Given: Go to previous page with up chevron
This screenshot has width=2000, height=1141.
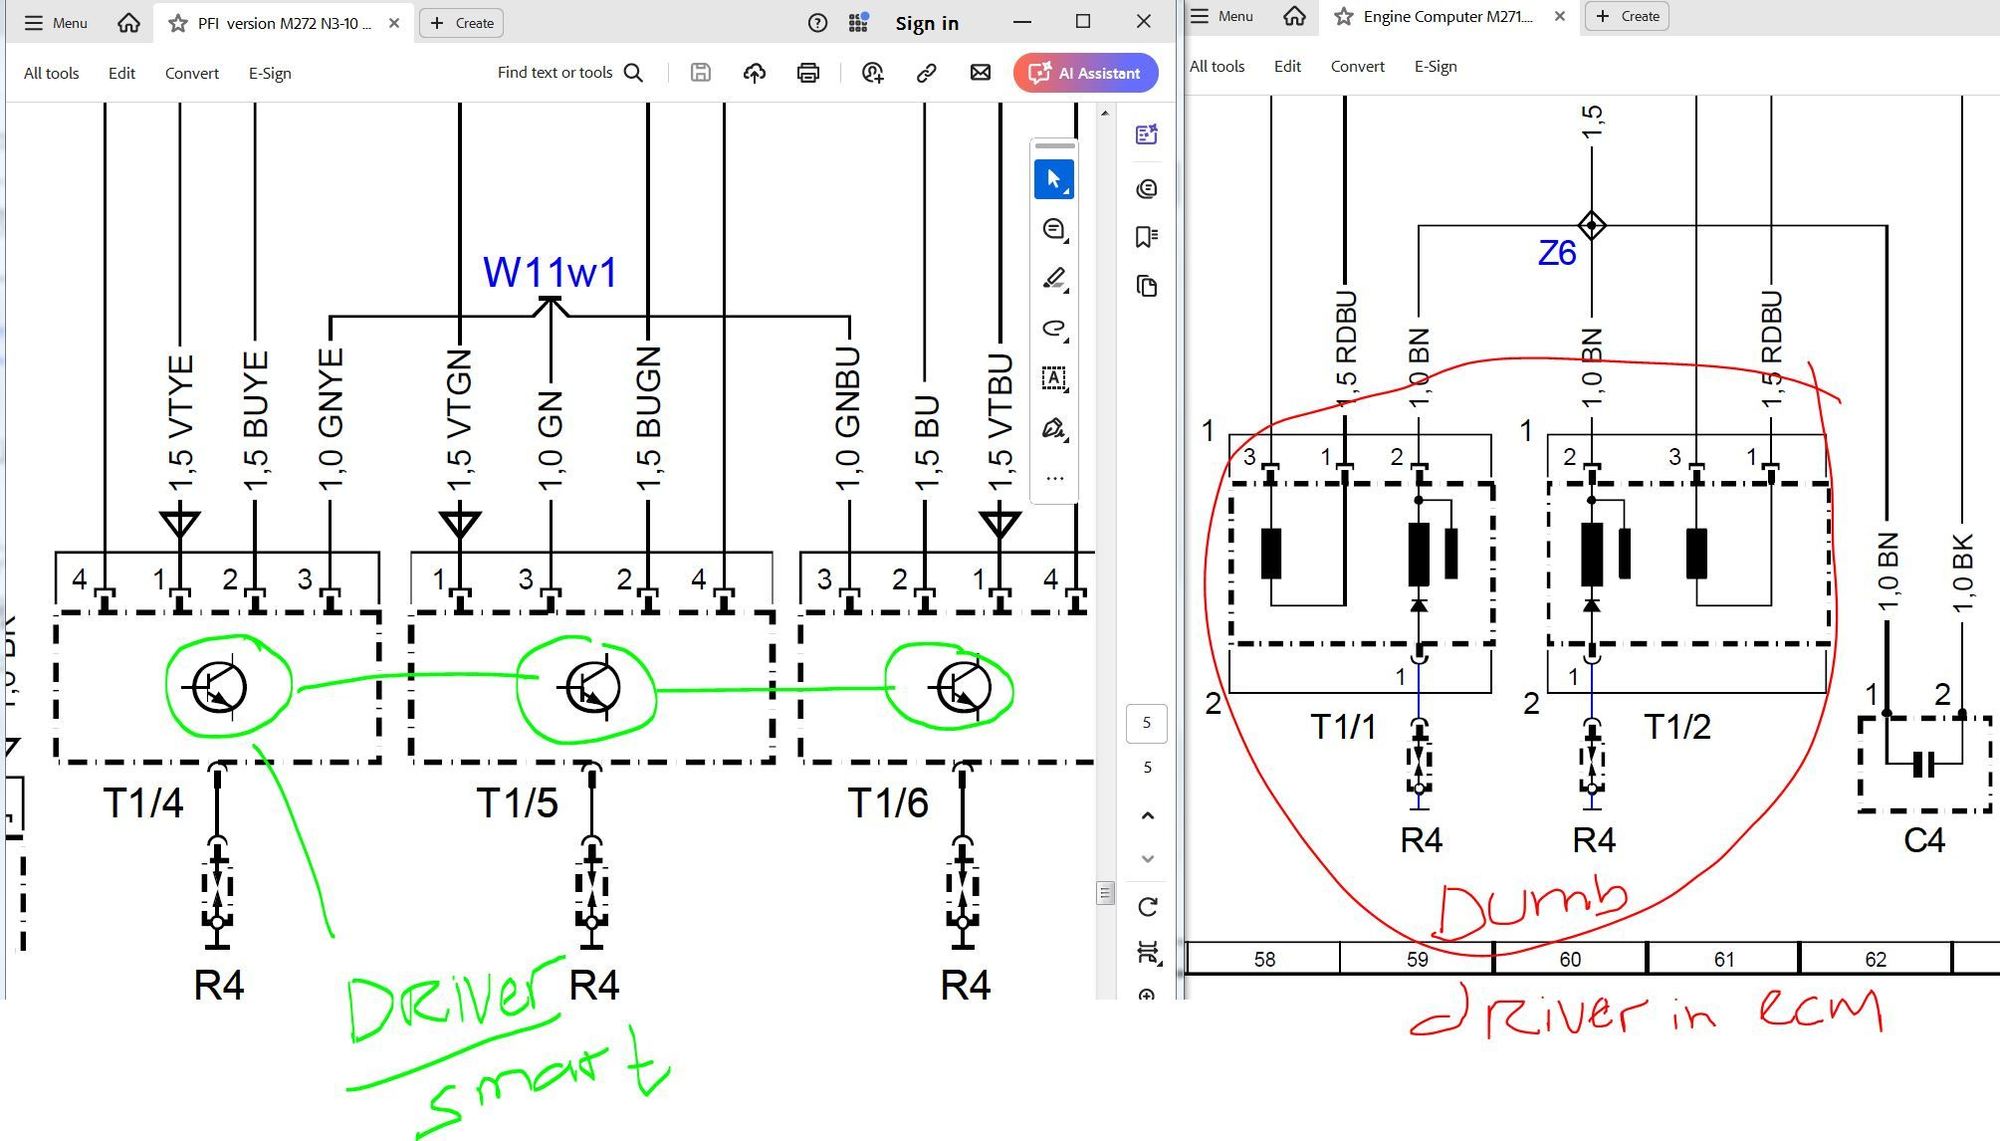Looking at the screenshot, I should (1147, 816).
